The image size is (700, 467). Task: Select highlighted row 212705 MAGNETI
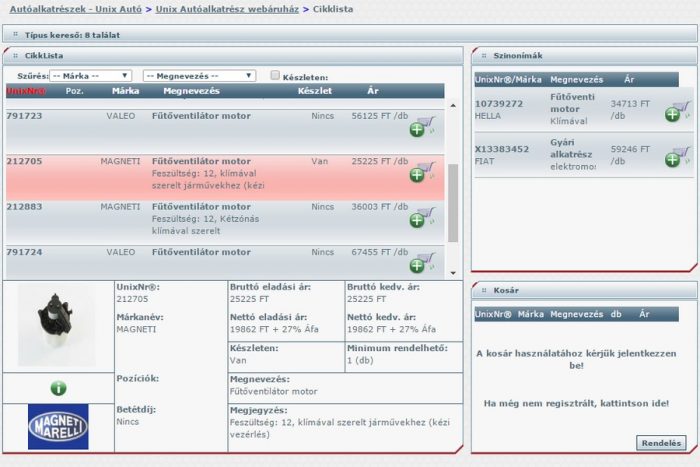click(x=225, y=177)
